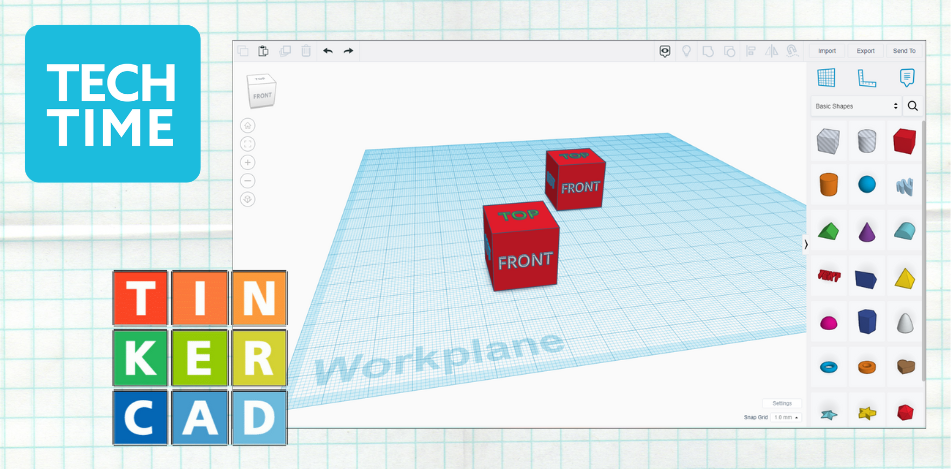Click the workplane Settings button
The width and height of the screenshot is (951, 469).
[782, 403]
